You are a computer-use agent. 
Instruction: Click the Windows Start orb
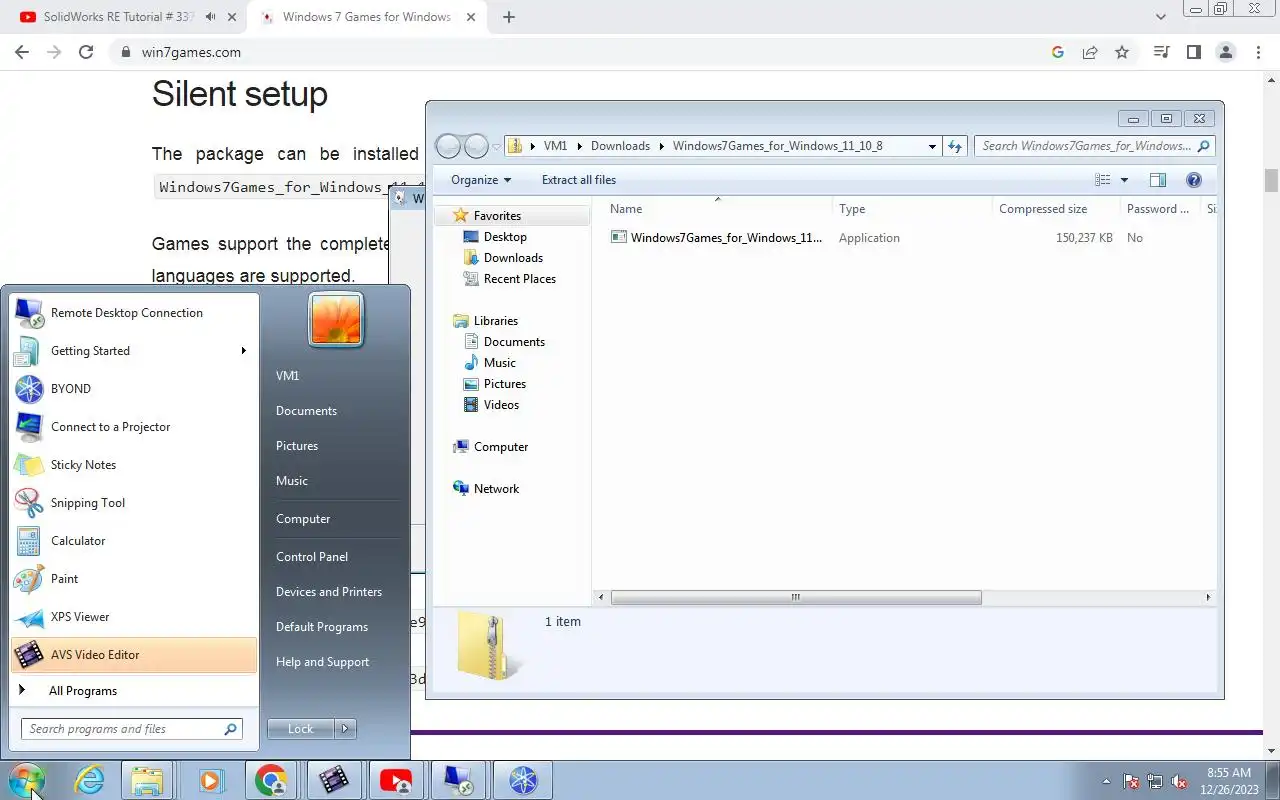tap(26, 780)
